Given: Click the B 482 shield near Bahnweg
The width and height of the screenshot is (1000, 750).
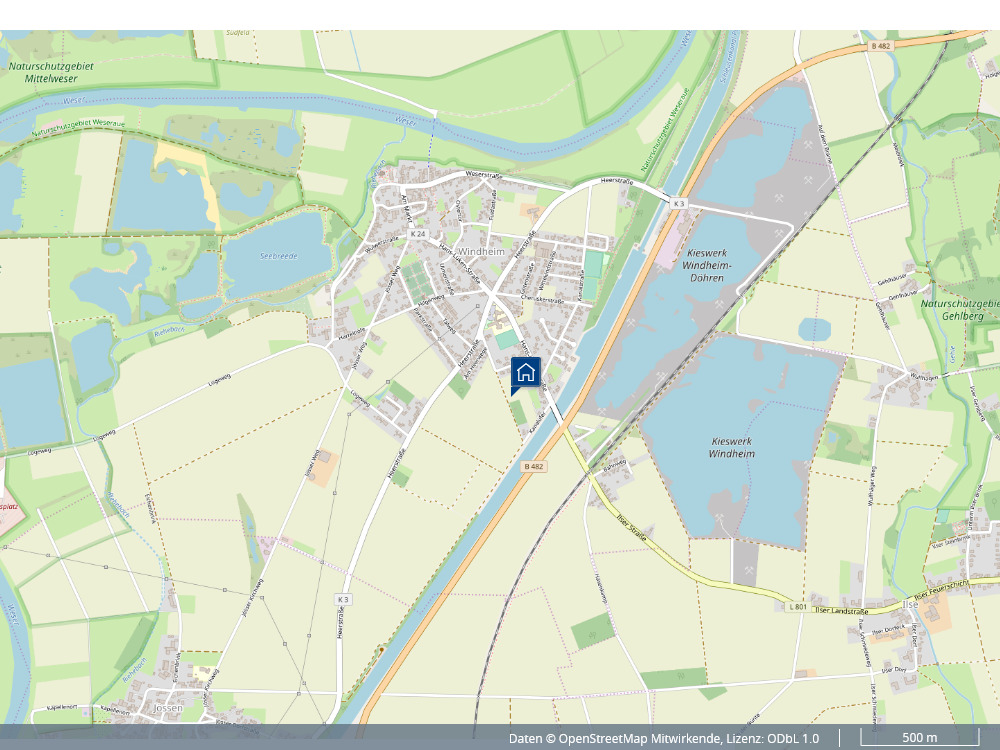Looking at the screenshot, I should [535, 466].
